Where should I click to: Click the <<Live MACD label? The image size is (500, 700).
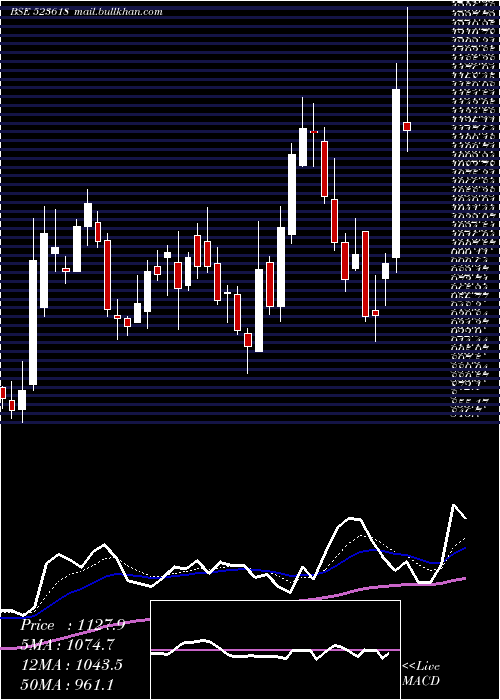point(421,674)
